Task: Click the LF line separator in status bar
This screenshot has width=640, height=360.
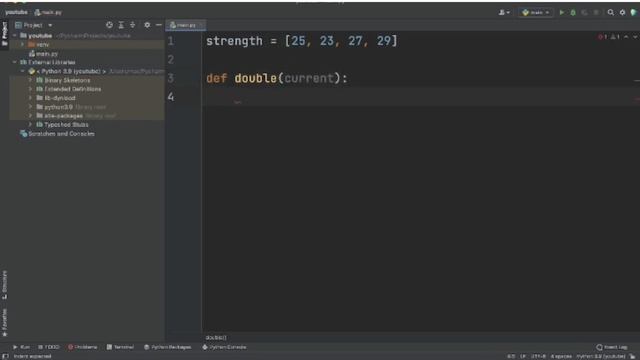Action: coord(523,356)
